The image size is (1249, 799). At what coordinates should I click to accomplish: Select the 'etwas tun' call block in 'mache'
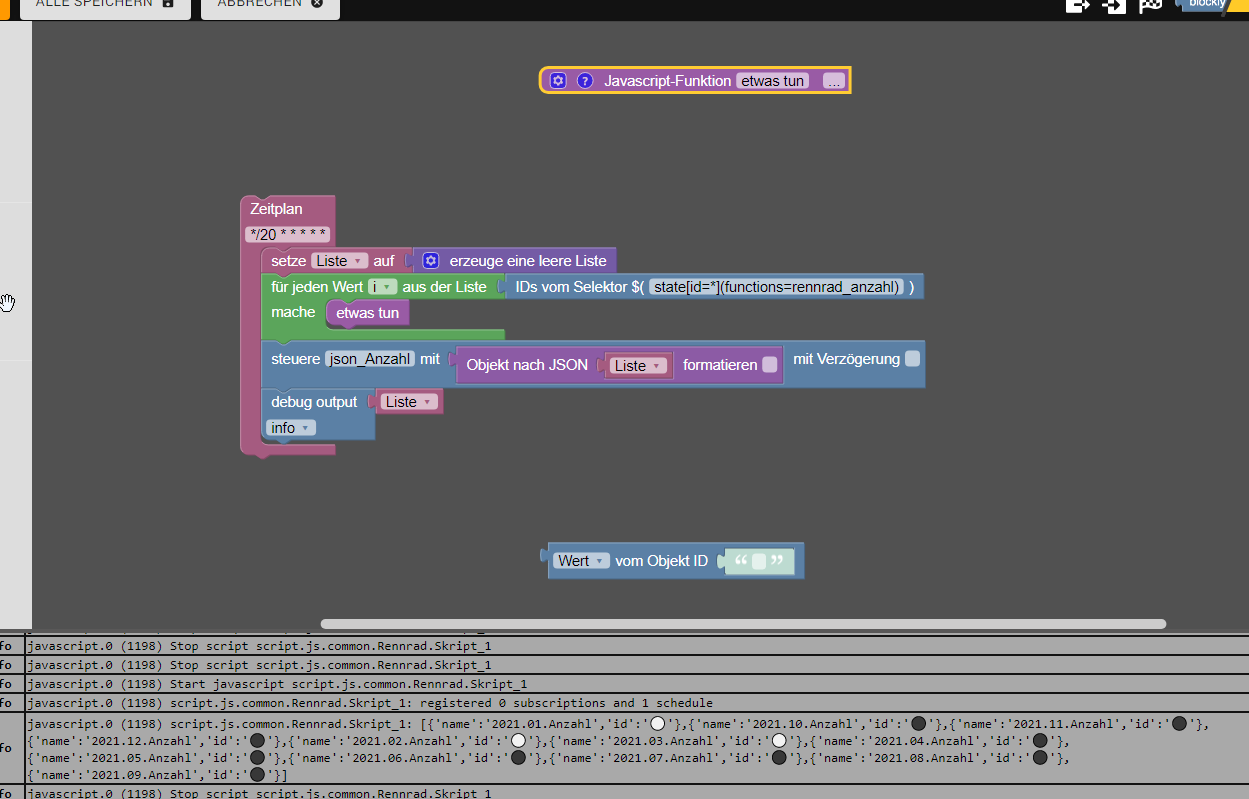[367, 313]
